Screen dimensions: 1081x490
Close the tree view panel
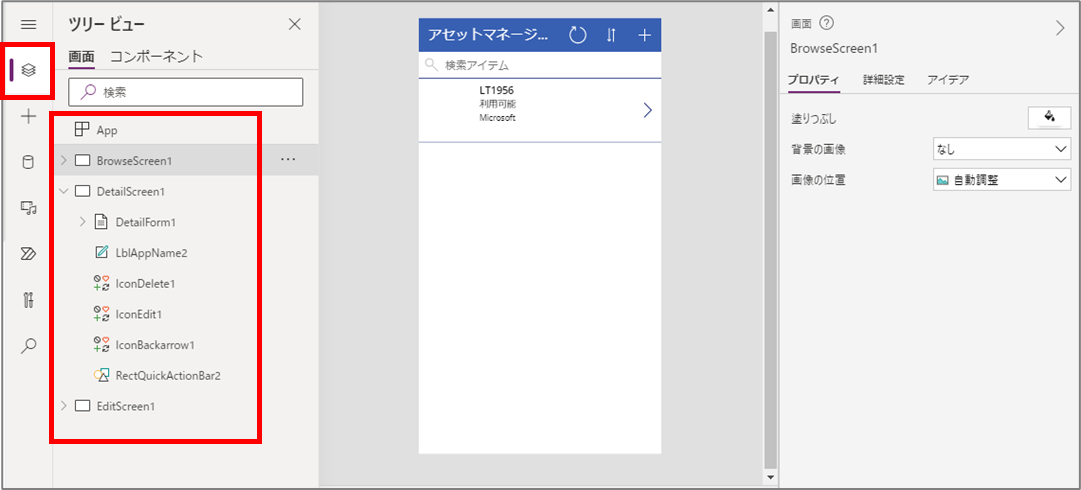coord(294,25)
